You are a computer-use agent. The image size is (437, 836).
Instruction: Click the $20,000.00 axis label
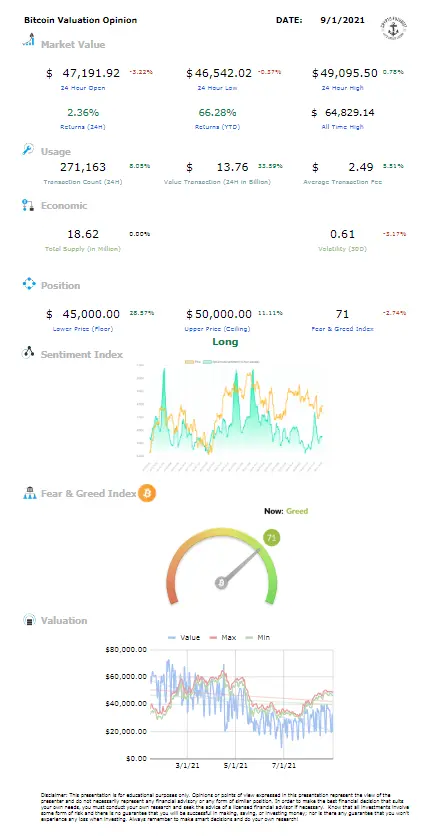[x=126, y=731]
